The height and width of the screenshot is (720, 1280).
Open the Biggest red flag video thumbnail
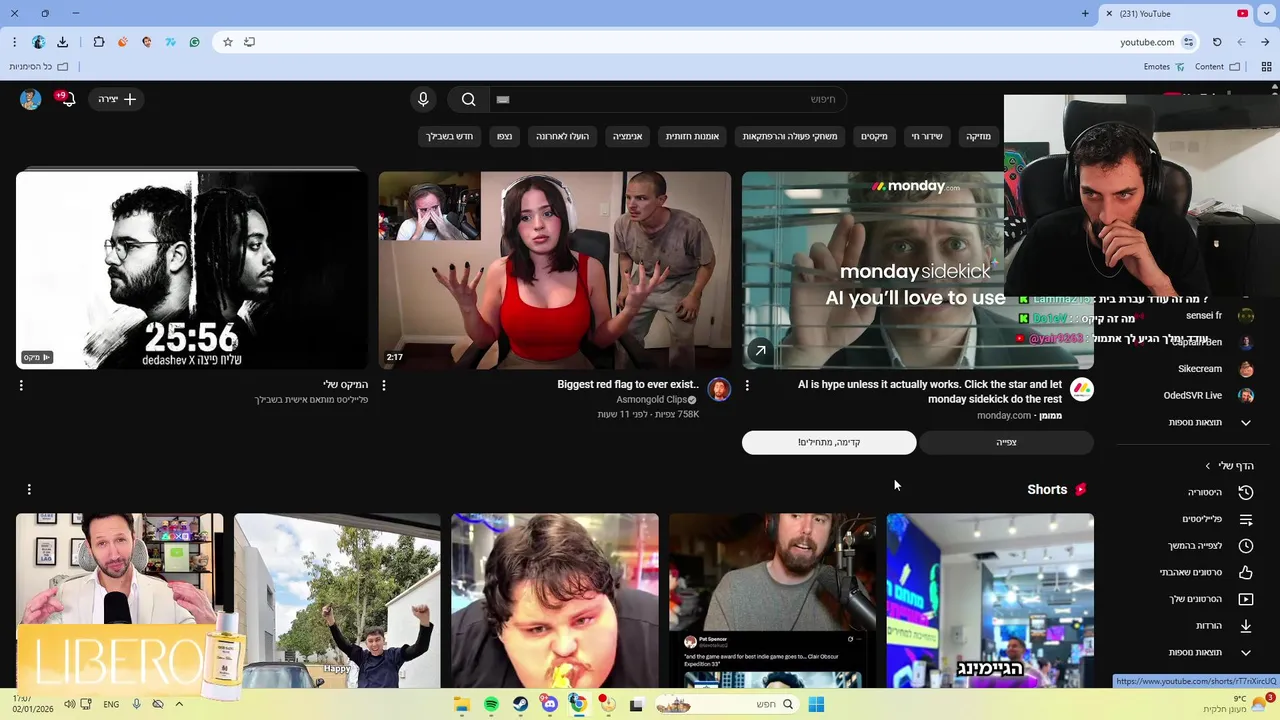pos(555,270)
